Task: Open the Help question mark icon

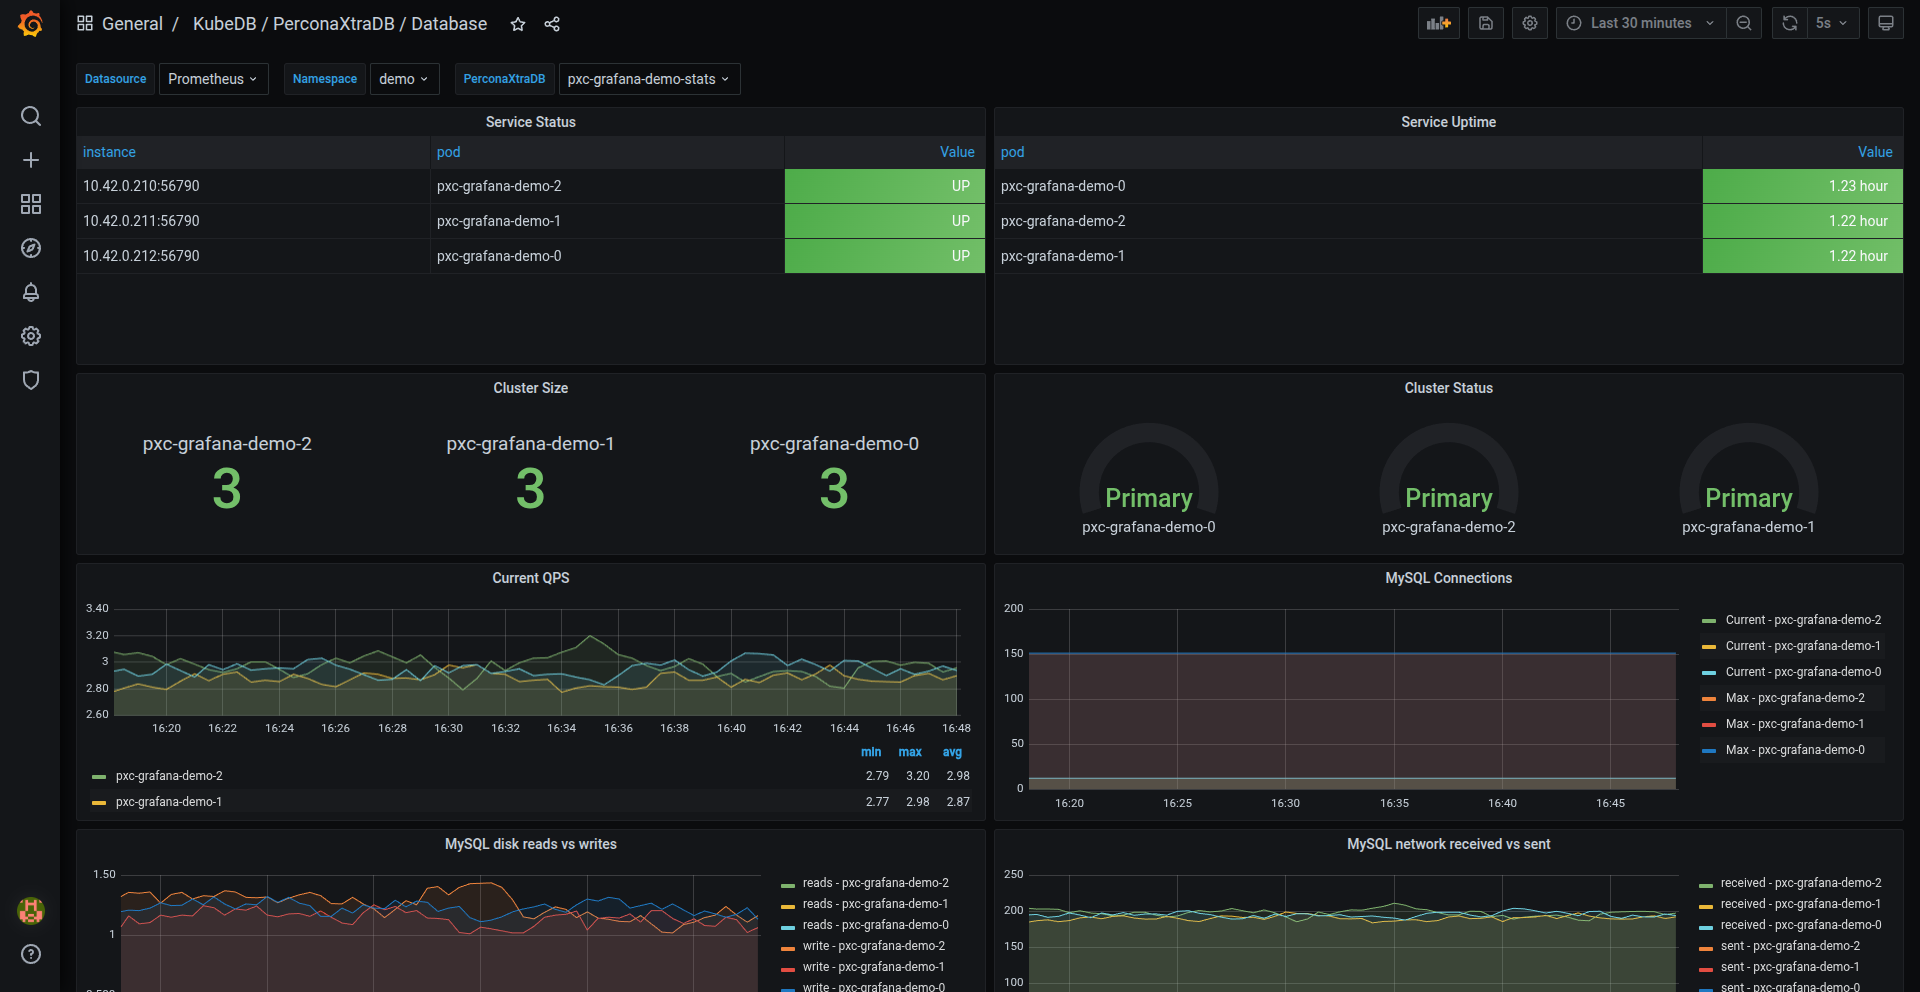Action: (x=31, y=954)
